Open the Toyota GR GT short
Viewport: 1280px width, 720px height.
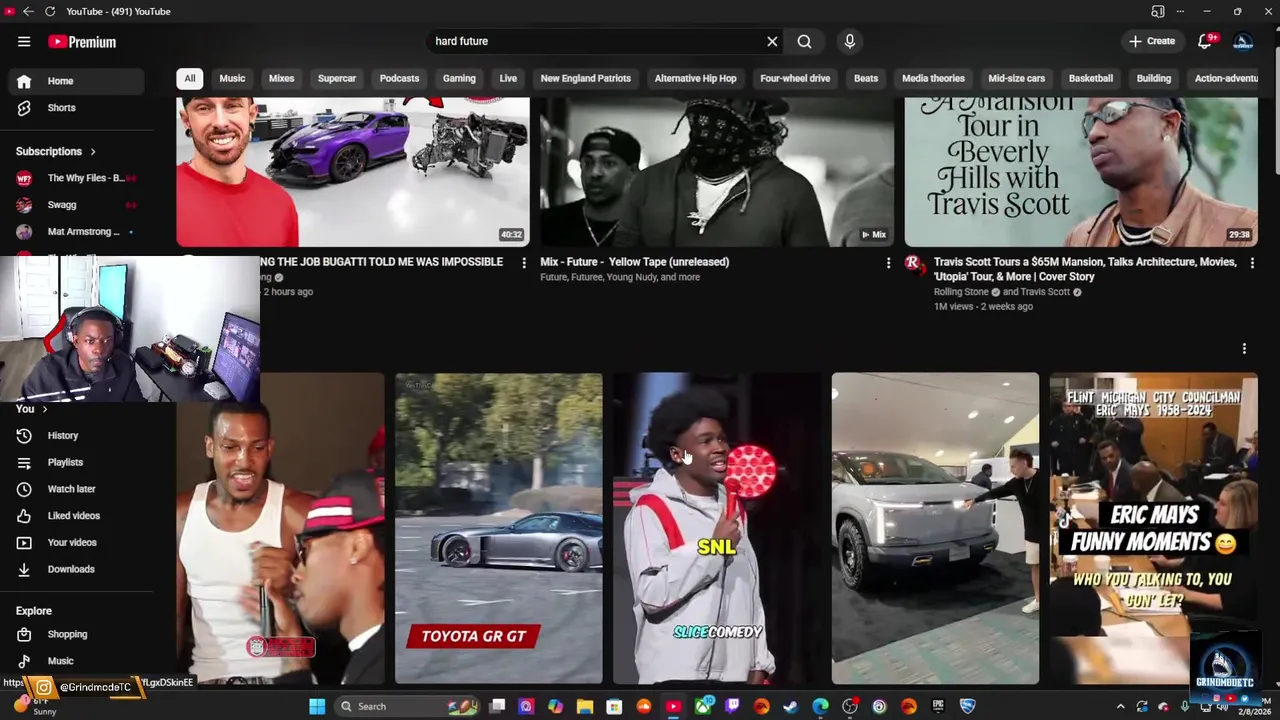(x=498, y=528)
